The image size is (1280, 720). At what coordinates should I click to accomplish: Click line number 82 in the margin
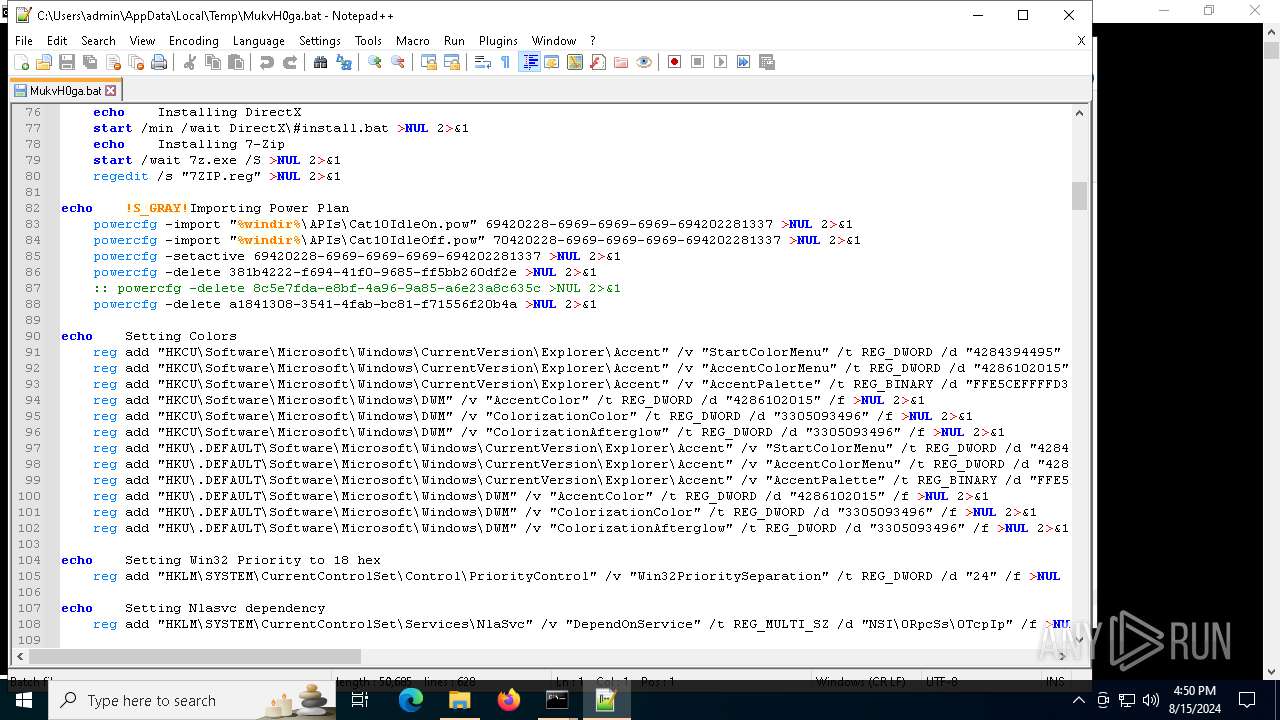tap(34, 208)
